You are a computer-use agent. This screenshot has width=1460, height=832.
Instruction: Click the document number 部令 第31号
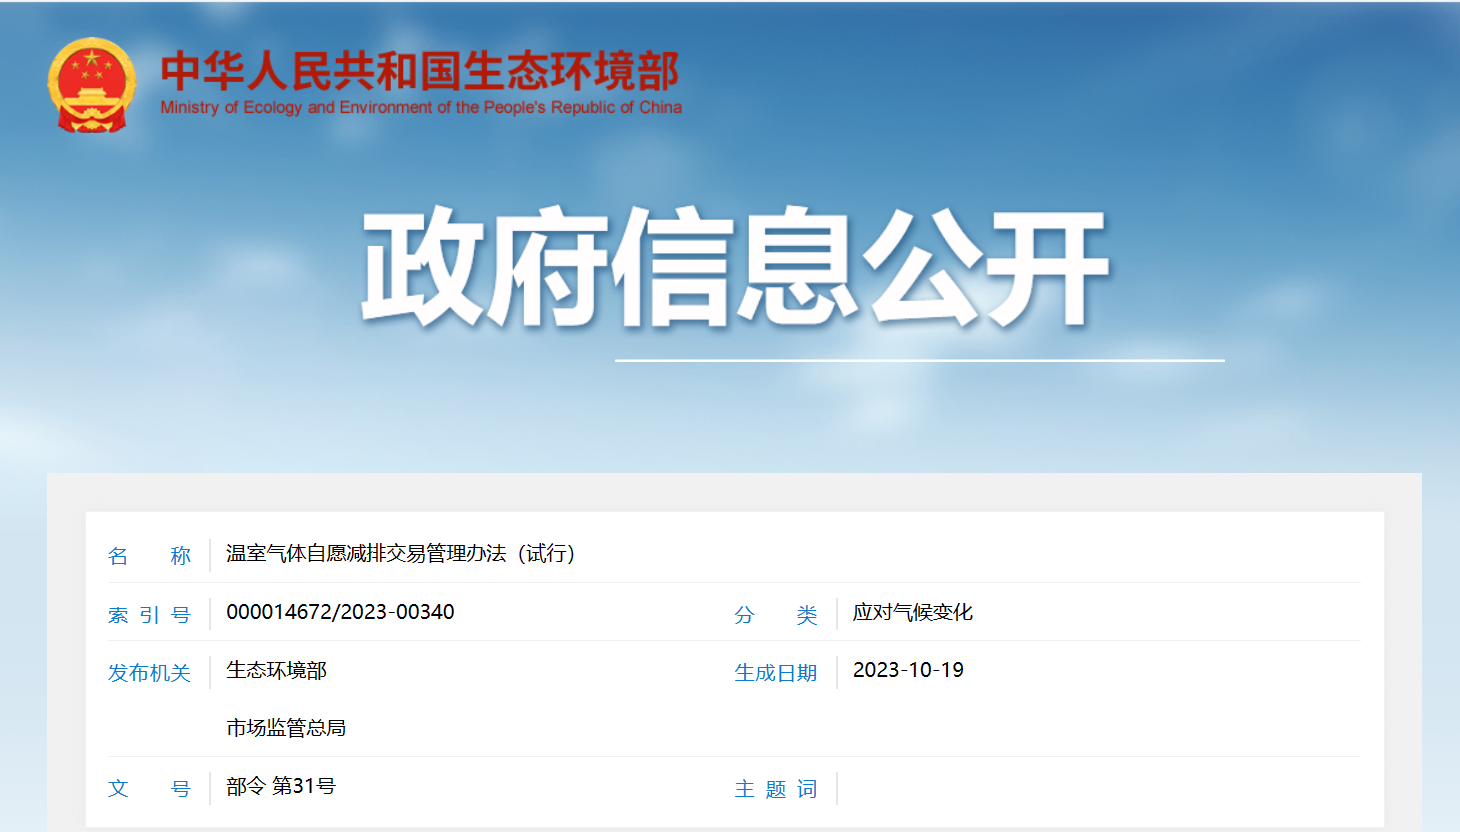(x=281, y=786)
